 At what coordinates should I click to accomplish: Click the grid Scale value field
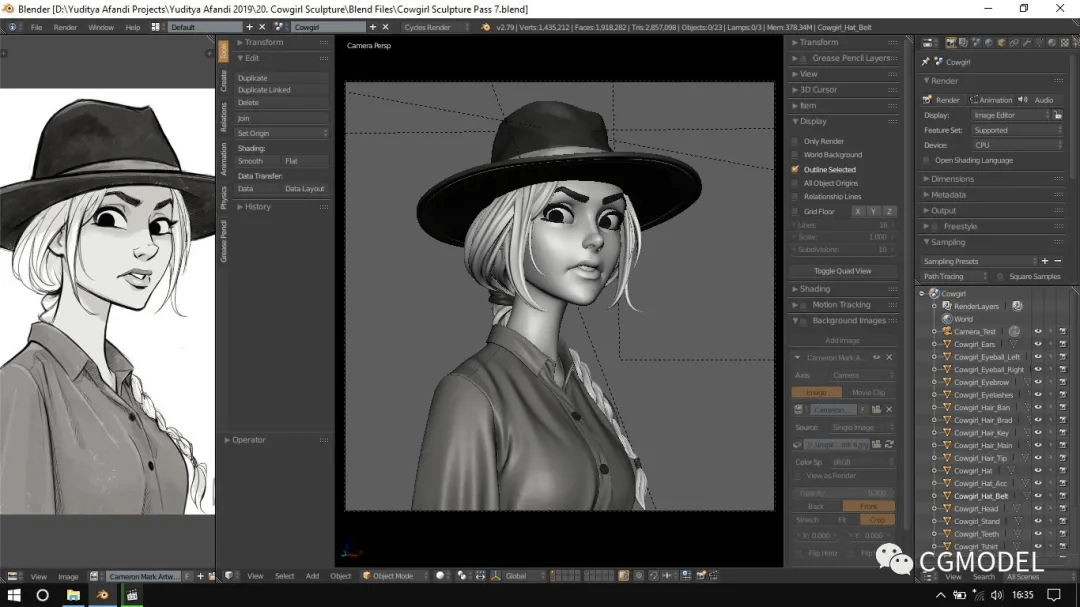[843, 237]
